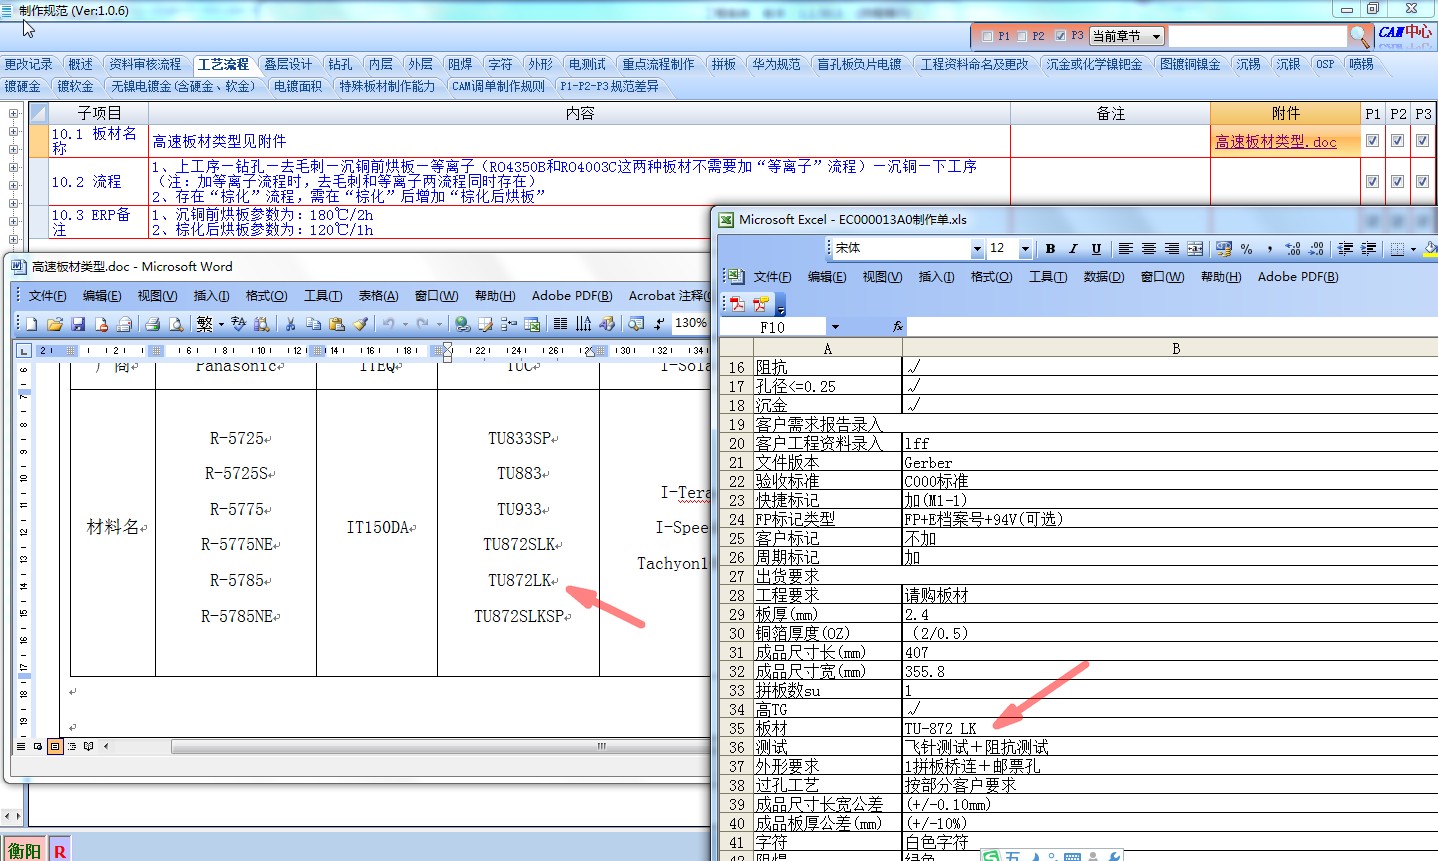Toggle P2 checkbox for row 10.2 流程

[x=1397, y=182]
